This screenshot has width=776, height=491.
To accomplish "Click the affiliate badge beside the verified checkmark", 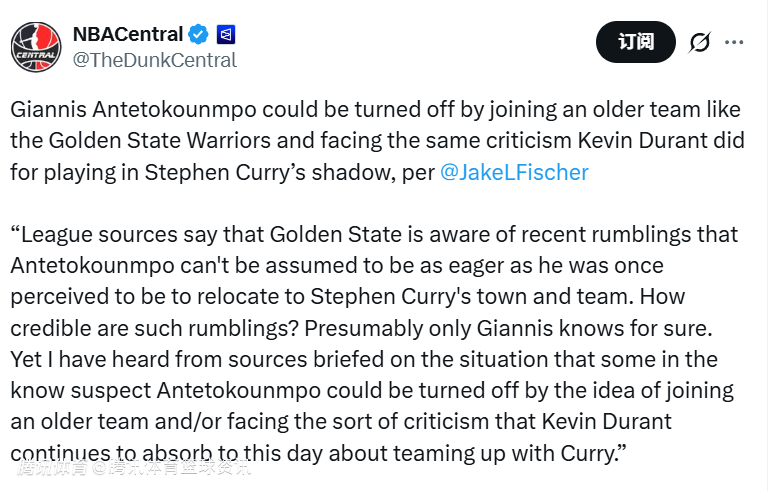I will coord(227,34).
